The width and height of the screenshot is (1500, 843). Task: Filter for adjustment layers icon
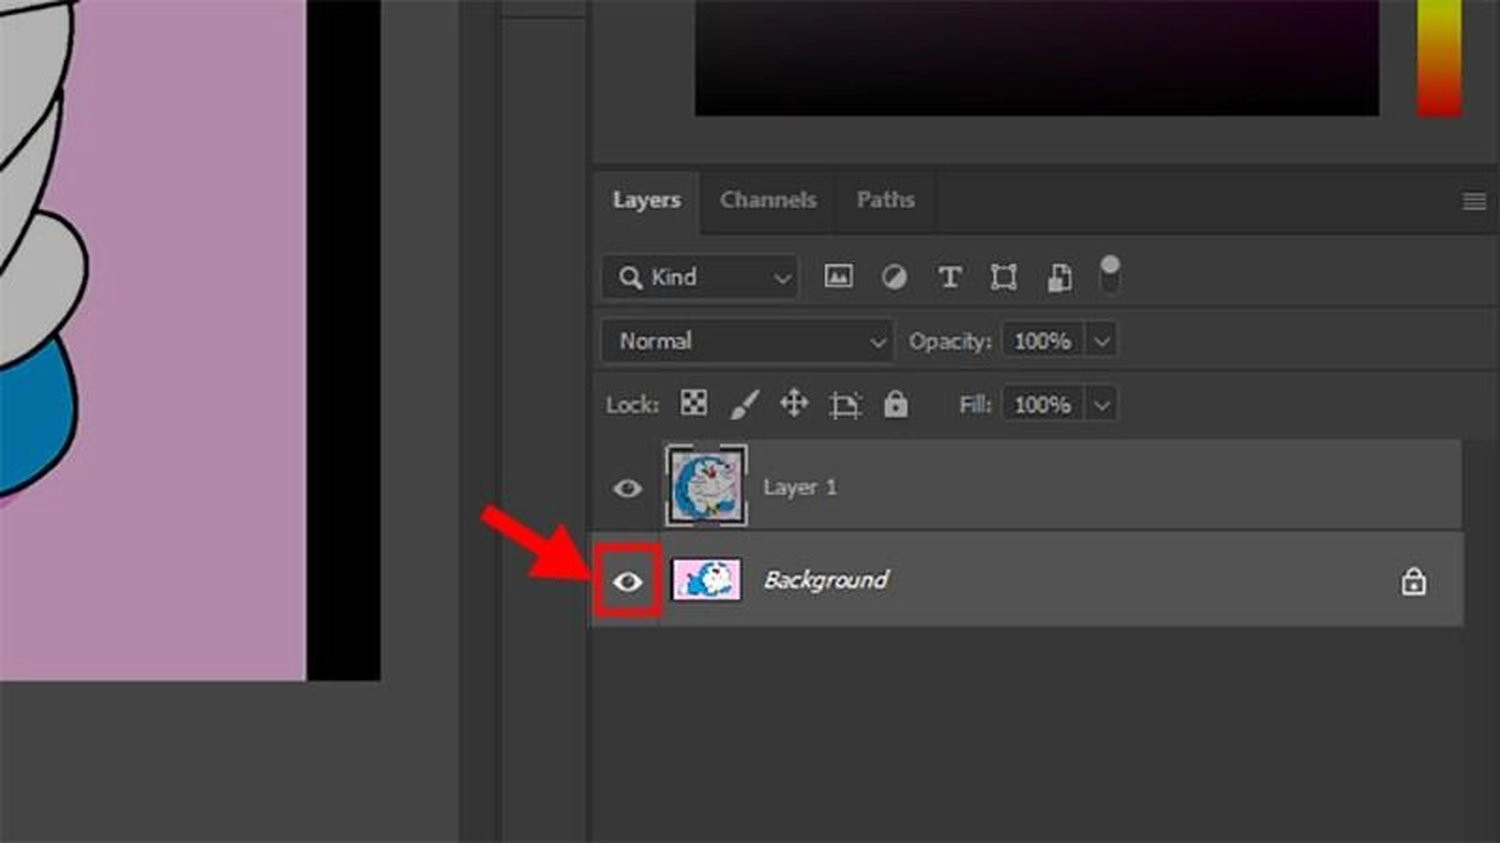(894, 277)
